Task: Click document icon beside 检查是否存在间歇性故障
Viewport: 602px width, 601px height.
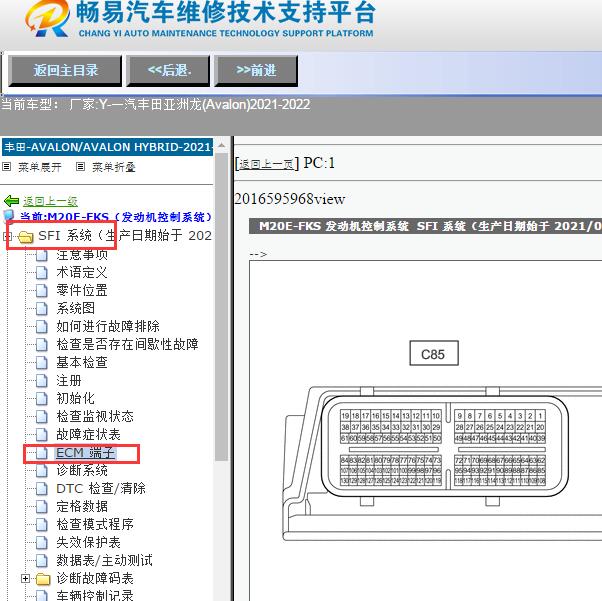Action: click(x=41, y=345)
